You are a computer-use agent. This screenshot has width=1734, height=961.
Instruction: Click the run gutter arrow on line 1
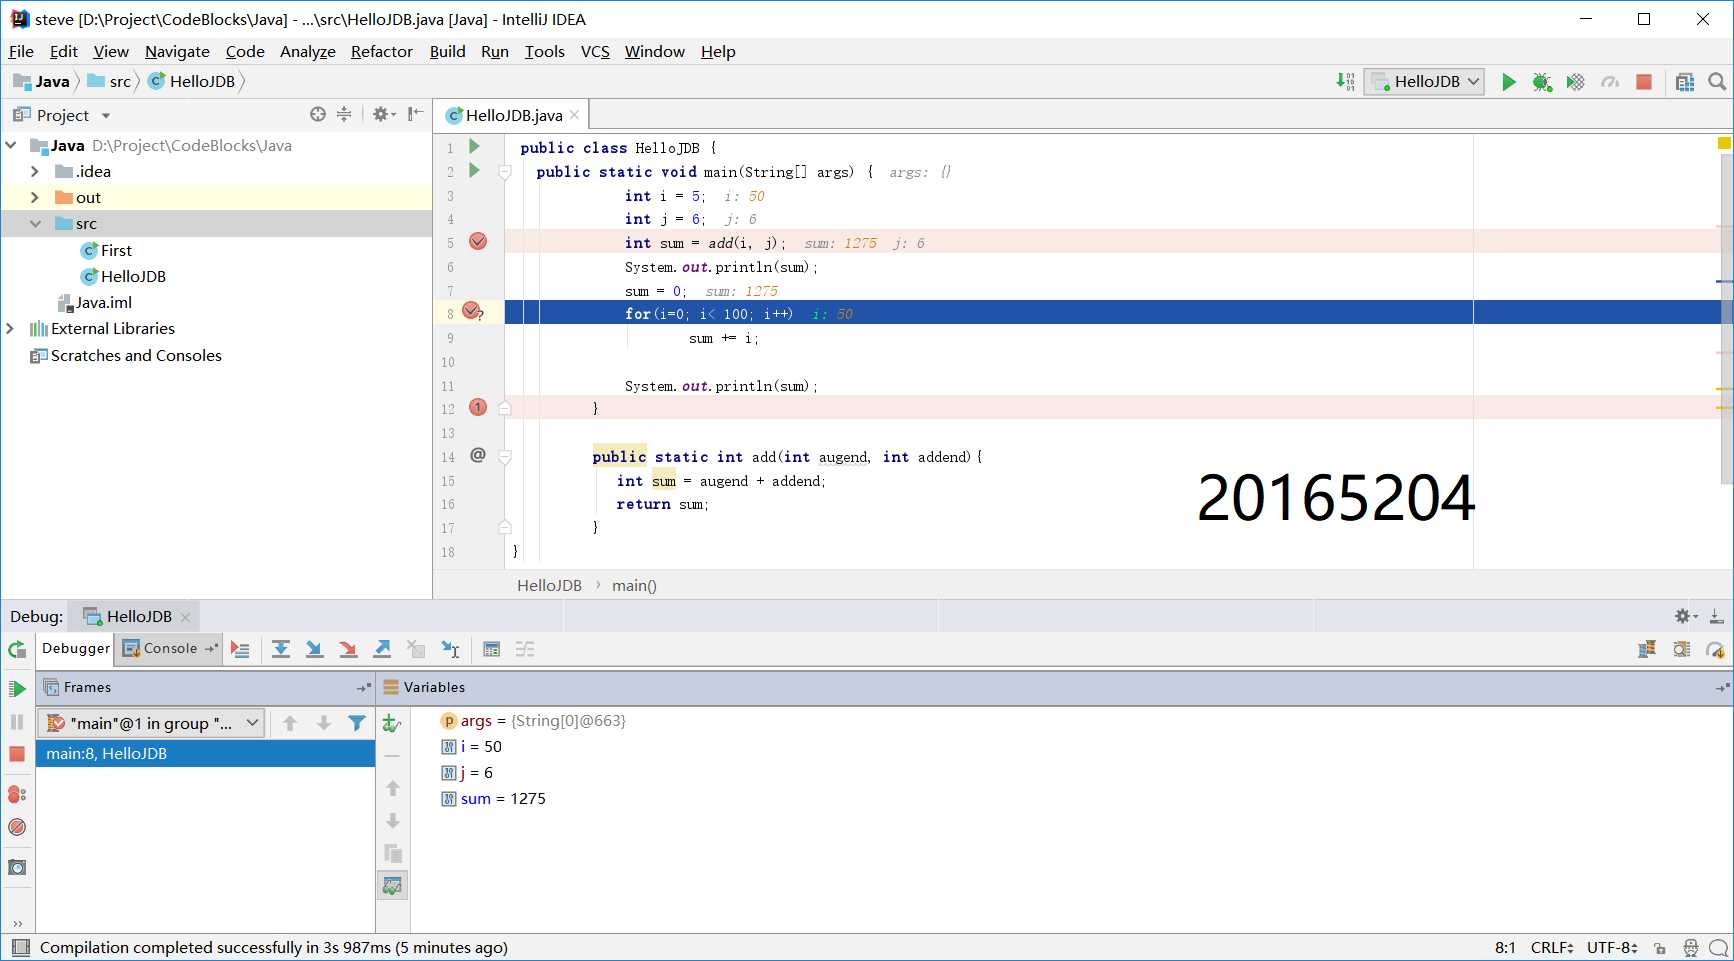tap(475, 147)
